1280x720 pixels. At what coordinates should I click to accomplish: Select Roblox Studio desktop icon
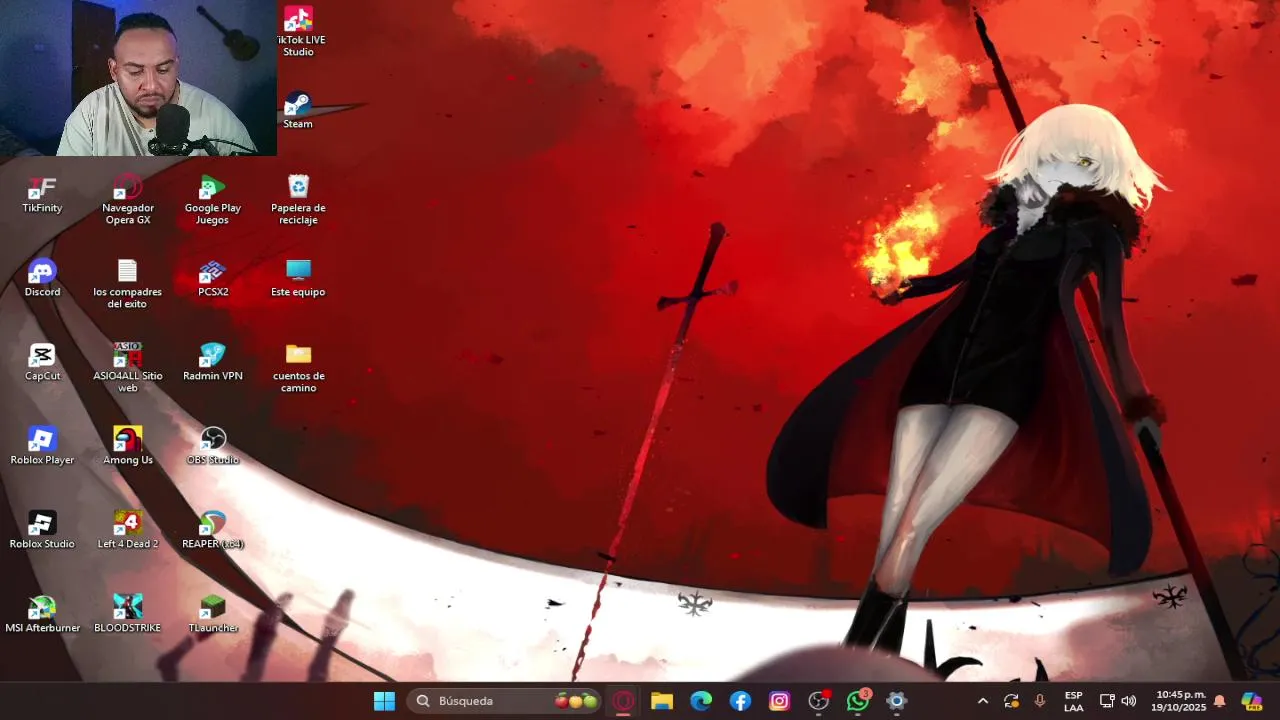(x=42, y=531)
